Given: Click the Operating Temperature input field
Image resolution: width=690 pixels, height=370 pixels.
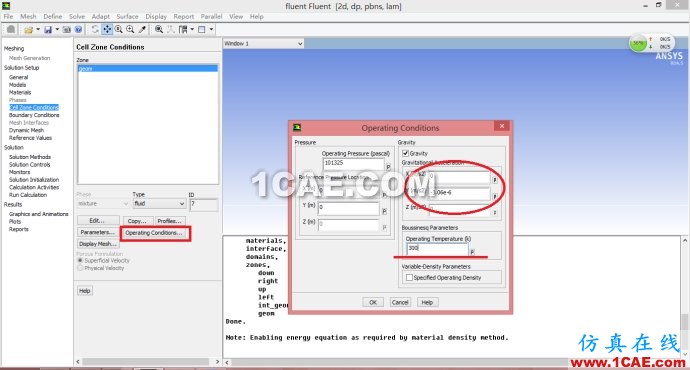Looking at the screenshot, I should click(x=437, y=249).
